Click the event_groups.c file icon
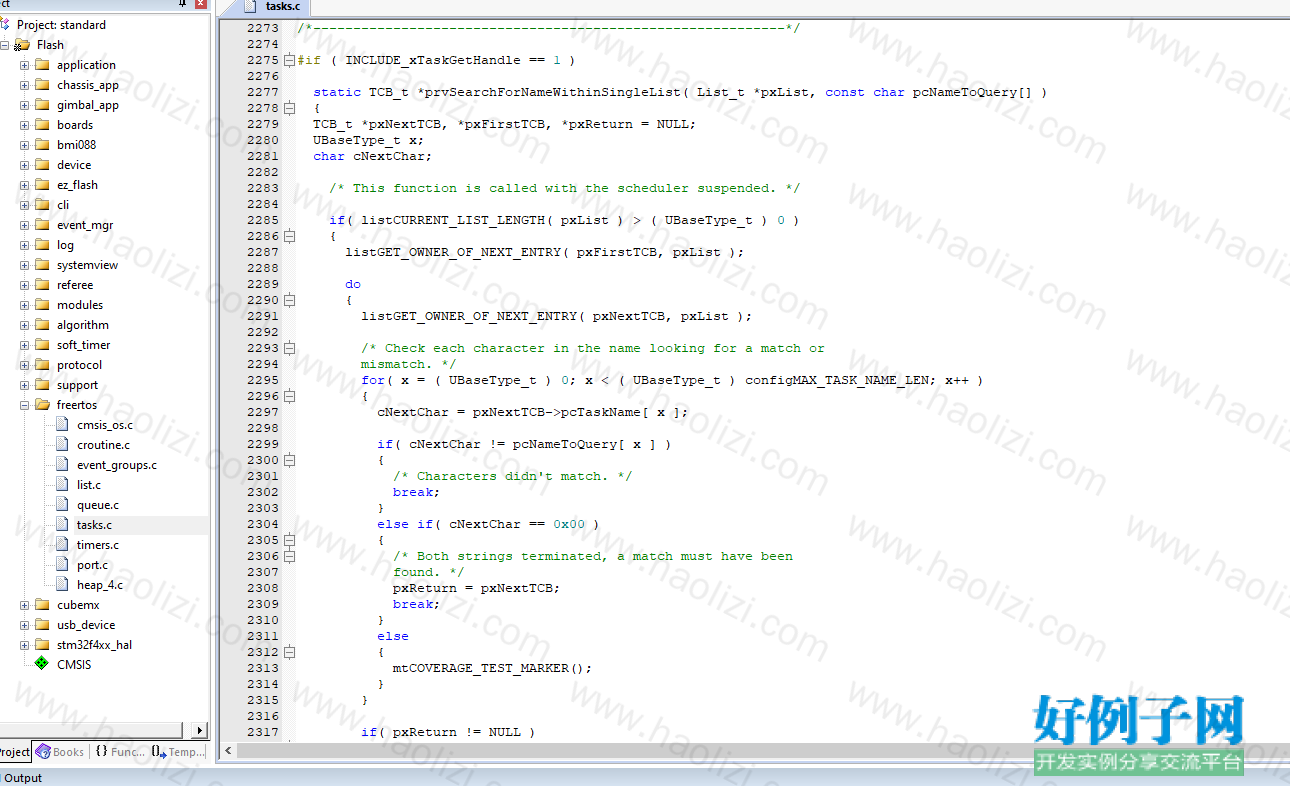The height and width of the screenshot is (786, 1290). (62, 465)
